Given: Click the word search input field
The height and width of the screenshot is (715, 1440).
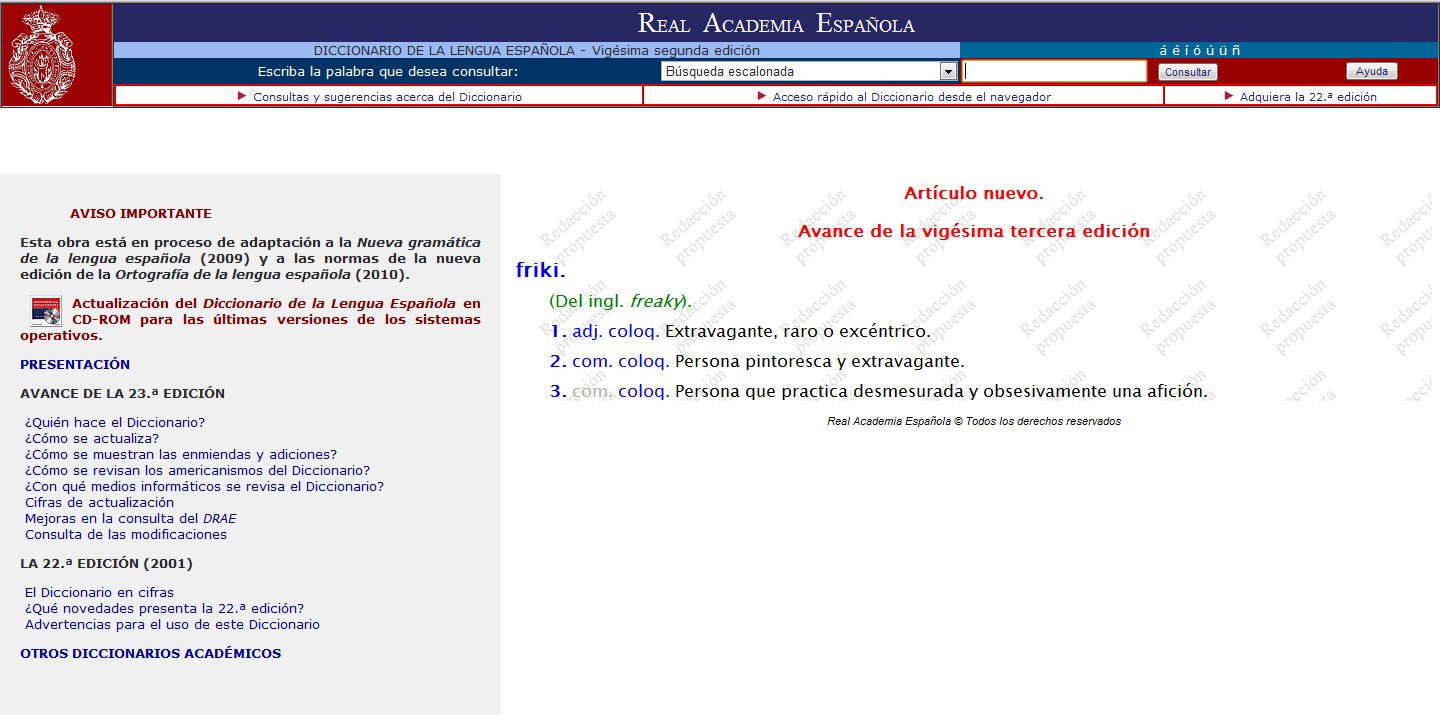Looking at the screenshot, I should click(1054, 72).
